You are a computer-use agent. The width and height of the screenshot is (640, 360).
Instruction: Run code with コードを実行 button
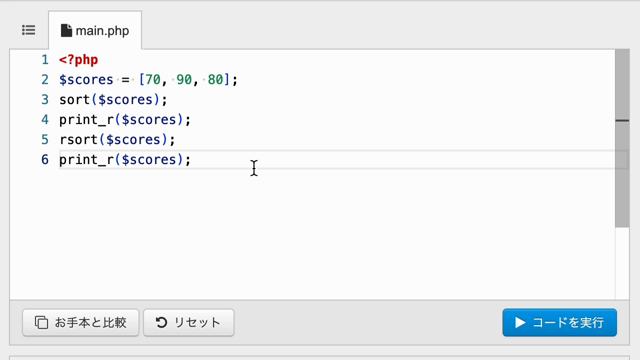560,322
